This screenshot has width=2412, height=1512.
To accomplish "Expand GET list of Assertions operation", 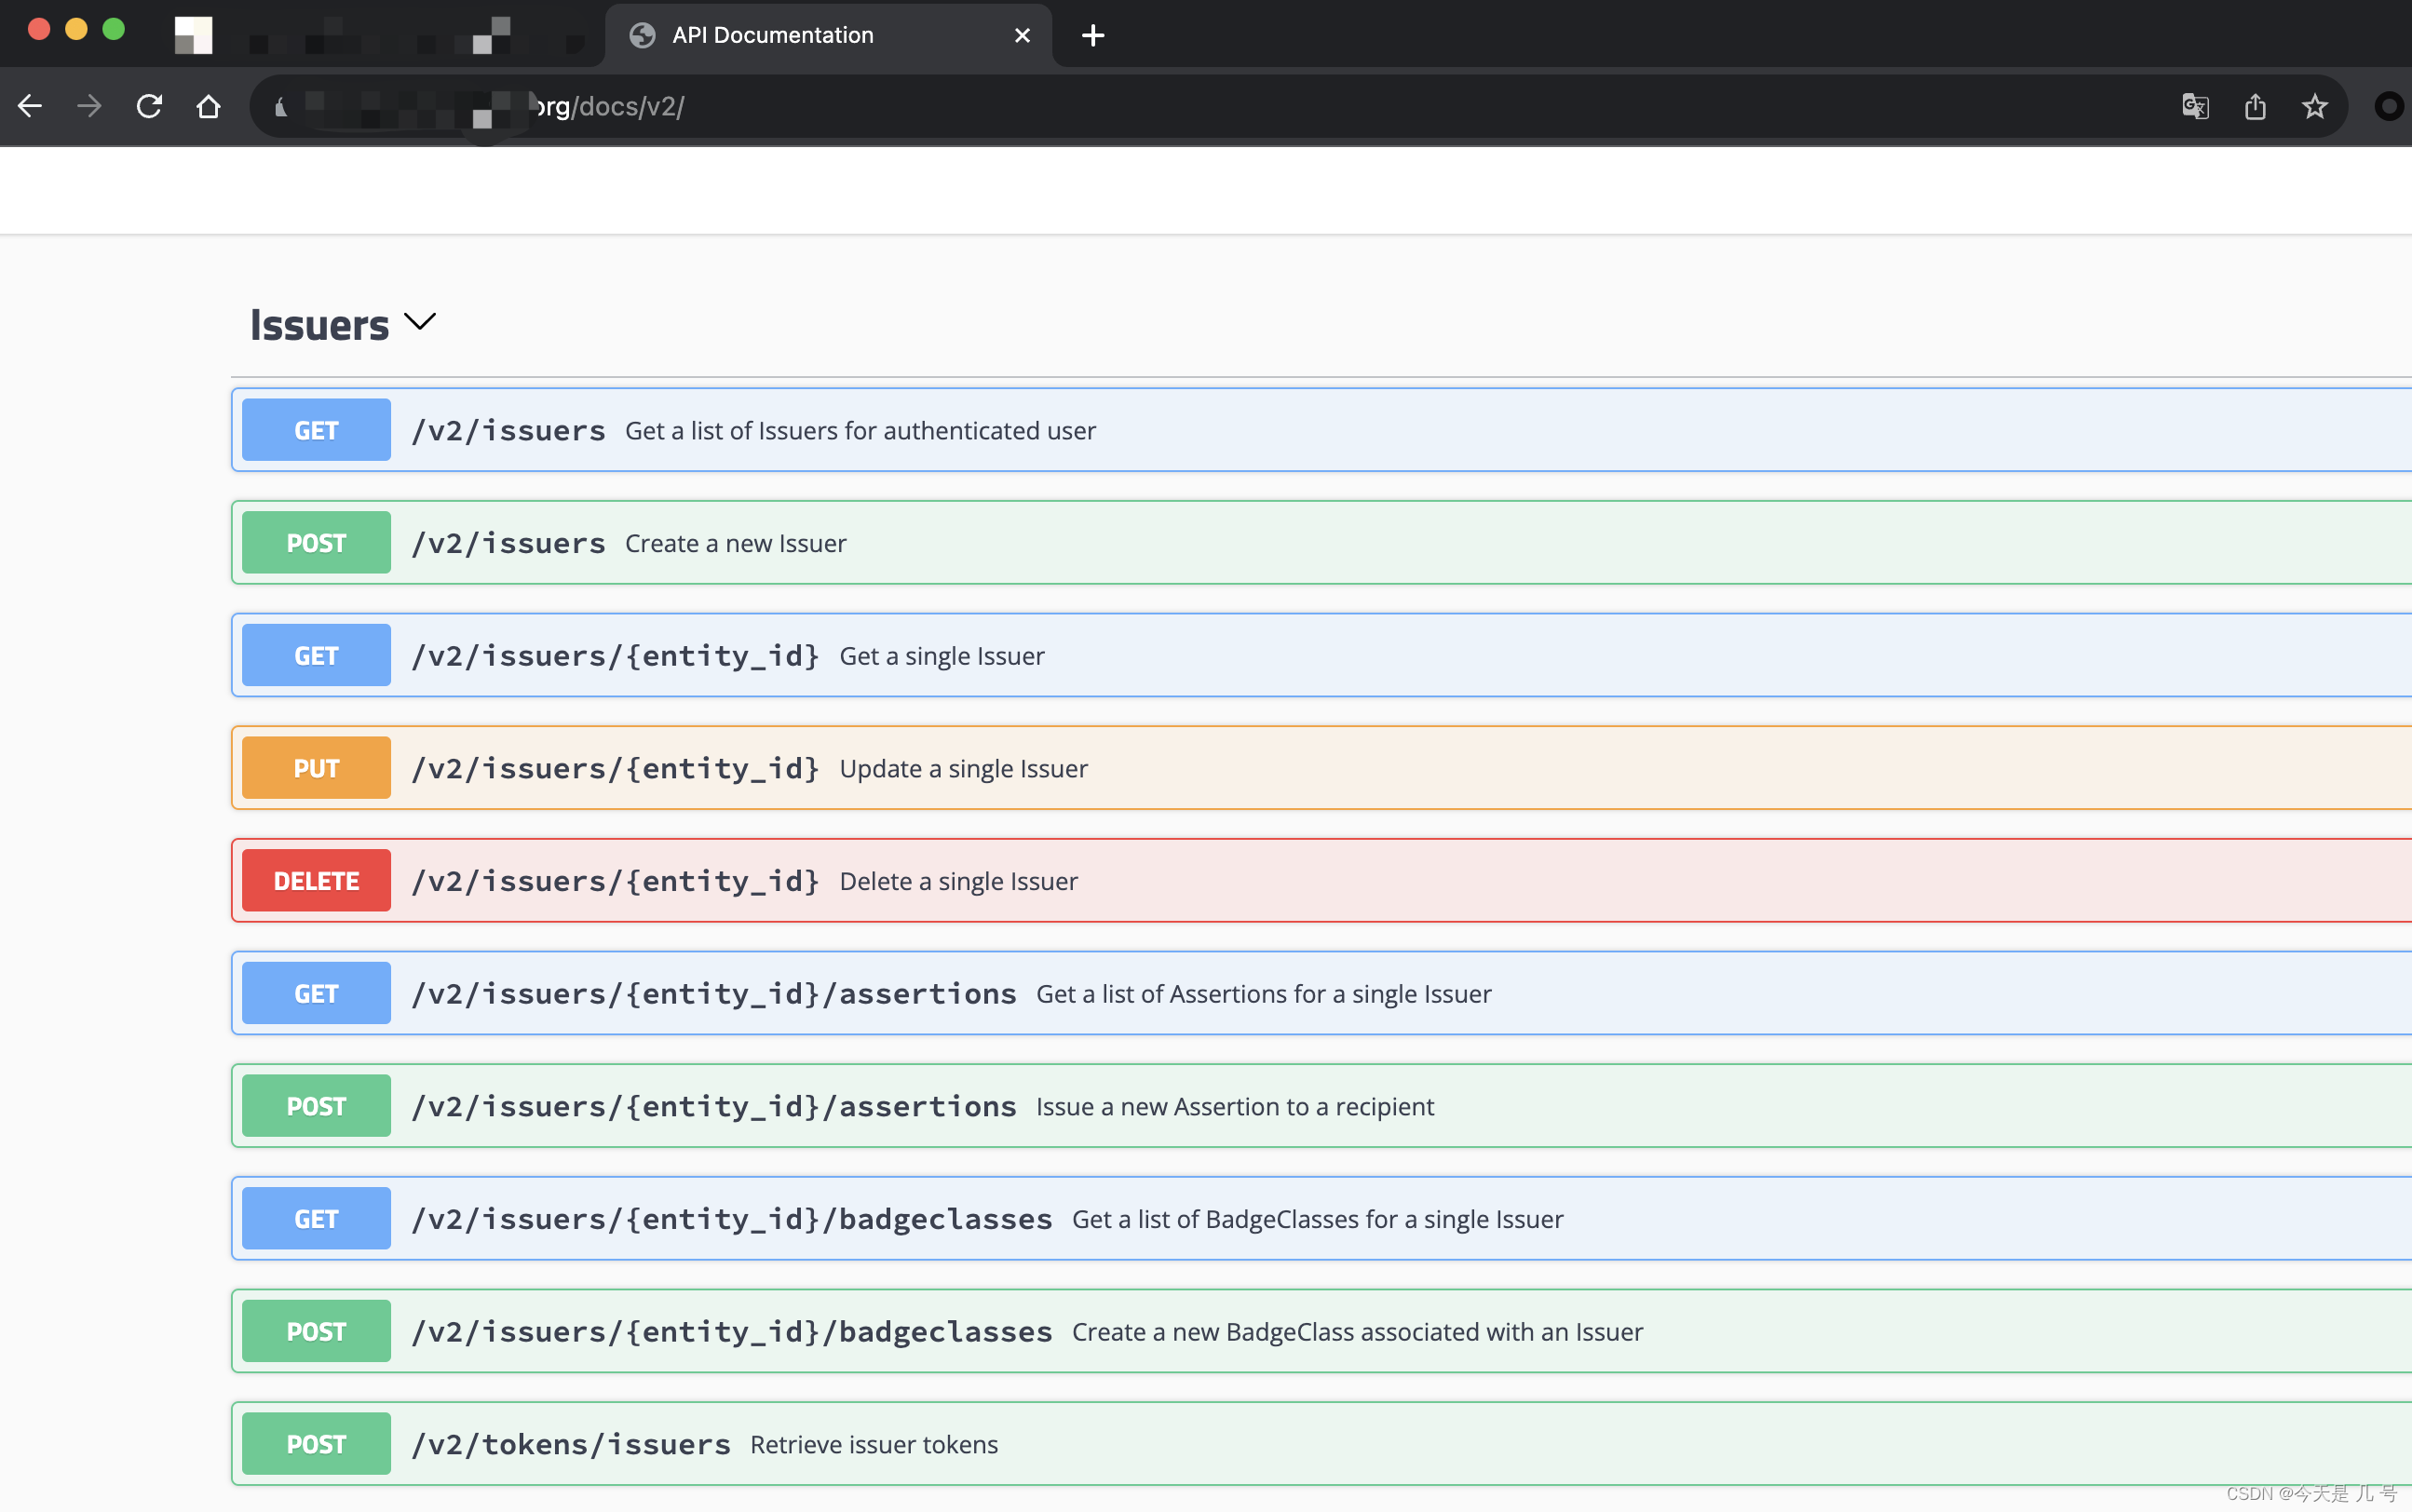I will point(1321,993).
